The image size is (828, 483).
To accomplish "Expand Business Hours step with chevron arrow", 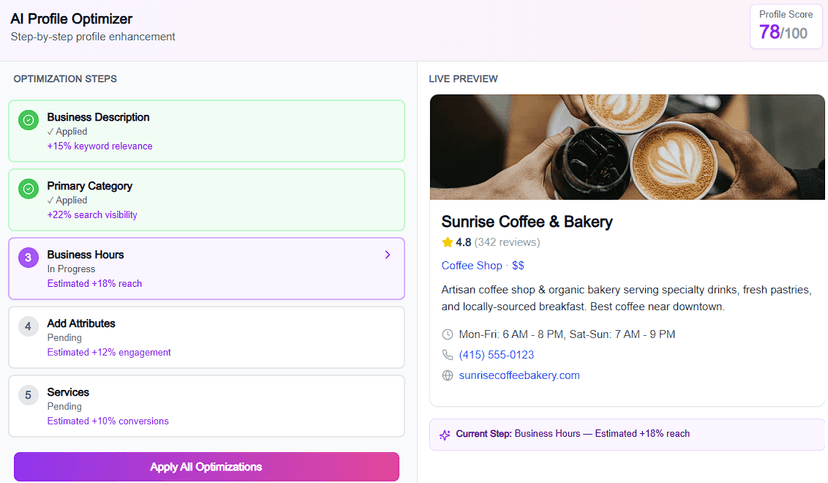I will click(x=387, y=255).
